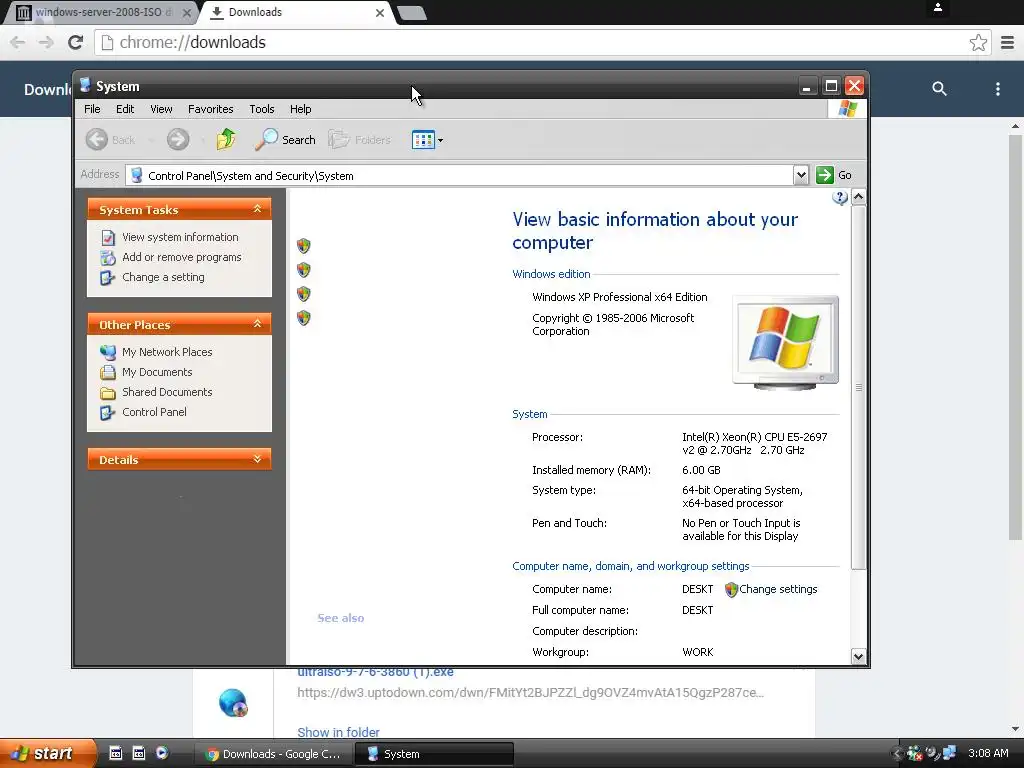Search downloads with the magnifier icon
This screenshot has height=768, width=1024.
tap(939, 89)
